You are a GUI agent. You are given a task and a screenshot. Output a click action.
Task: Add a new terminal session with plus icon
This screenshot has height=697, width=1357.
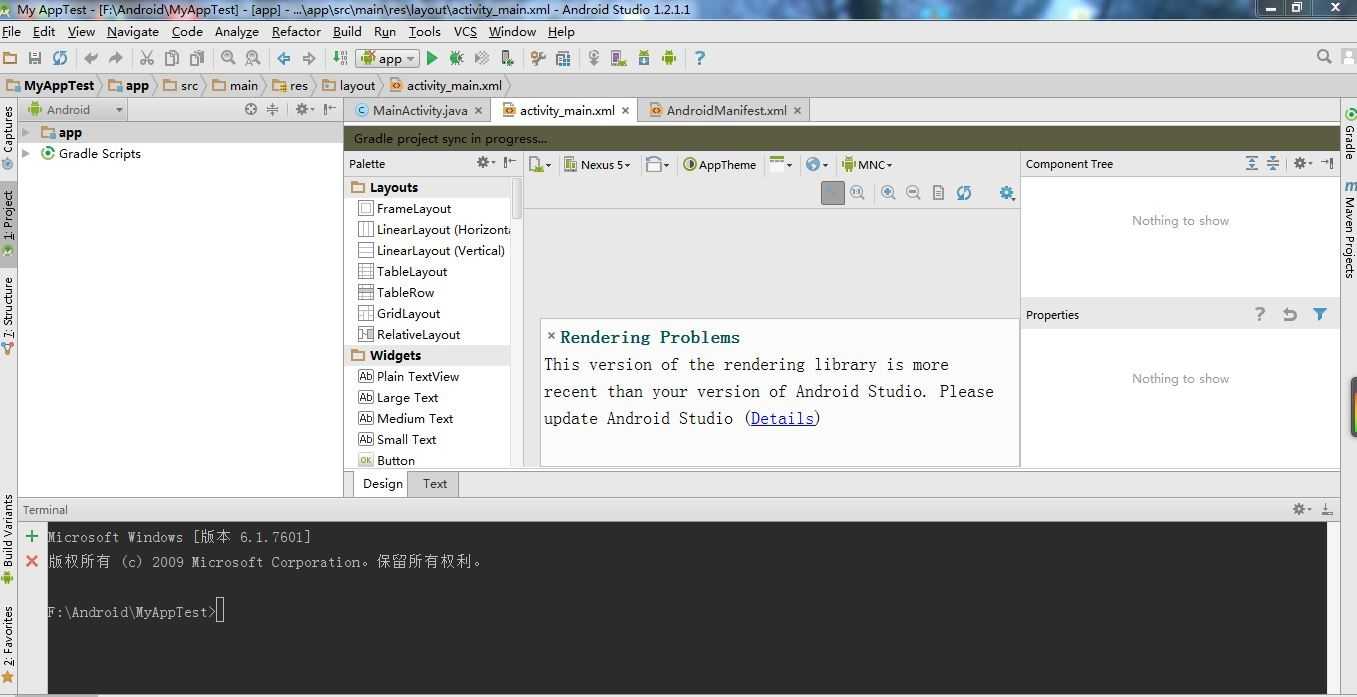[x=32, y=537]
